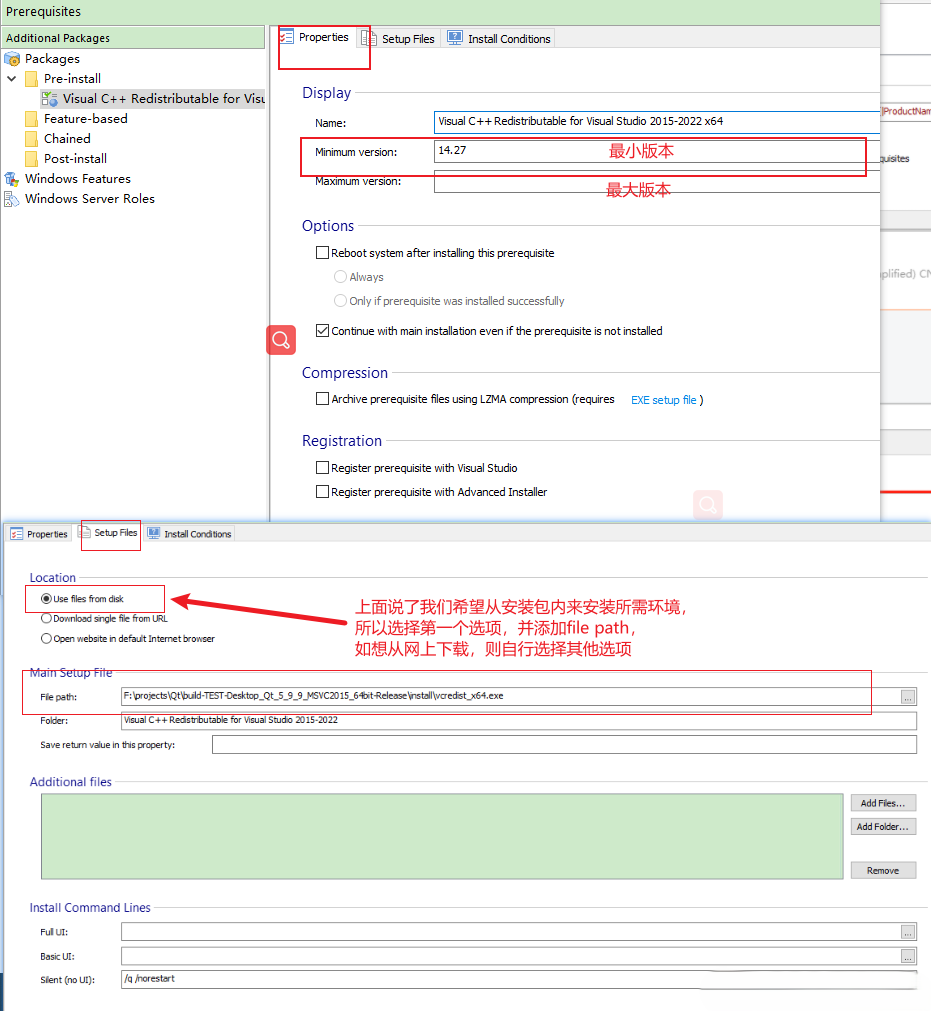The width and height of the screenshot is (931, 1011).
Task: Click the Minimum version field
Action: point(656,152)
